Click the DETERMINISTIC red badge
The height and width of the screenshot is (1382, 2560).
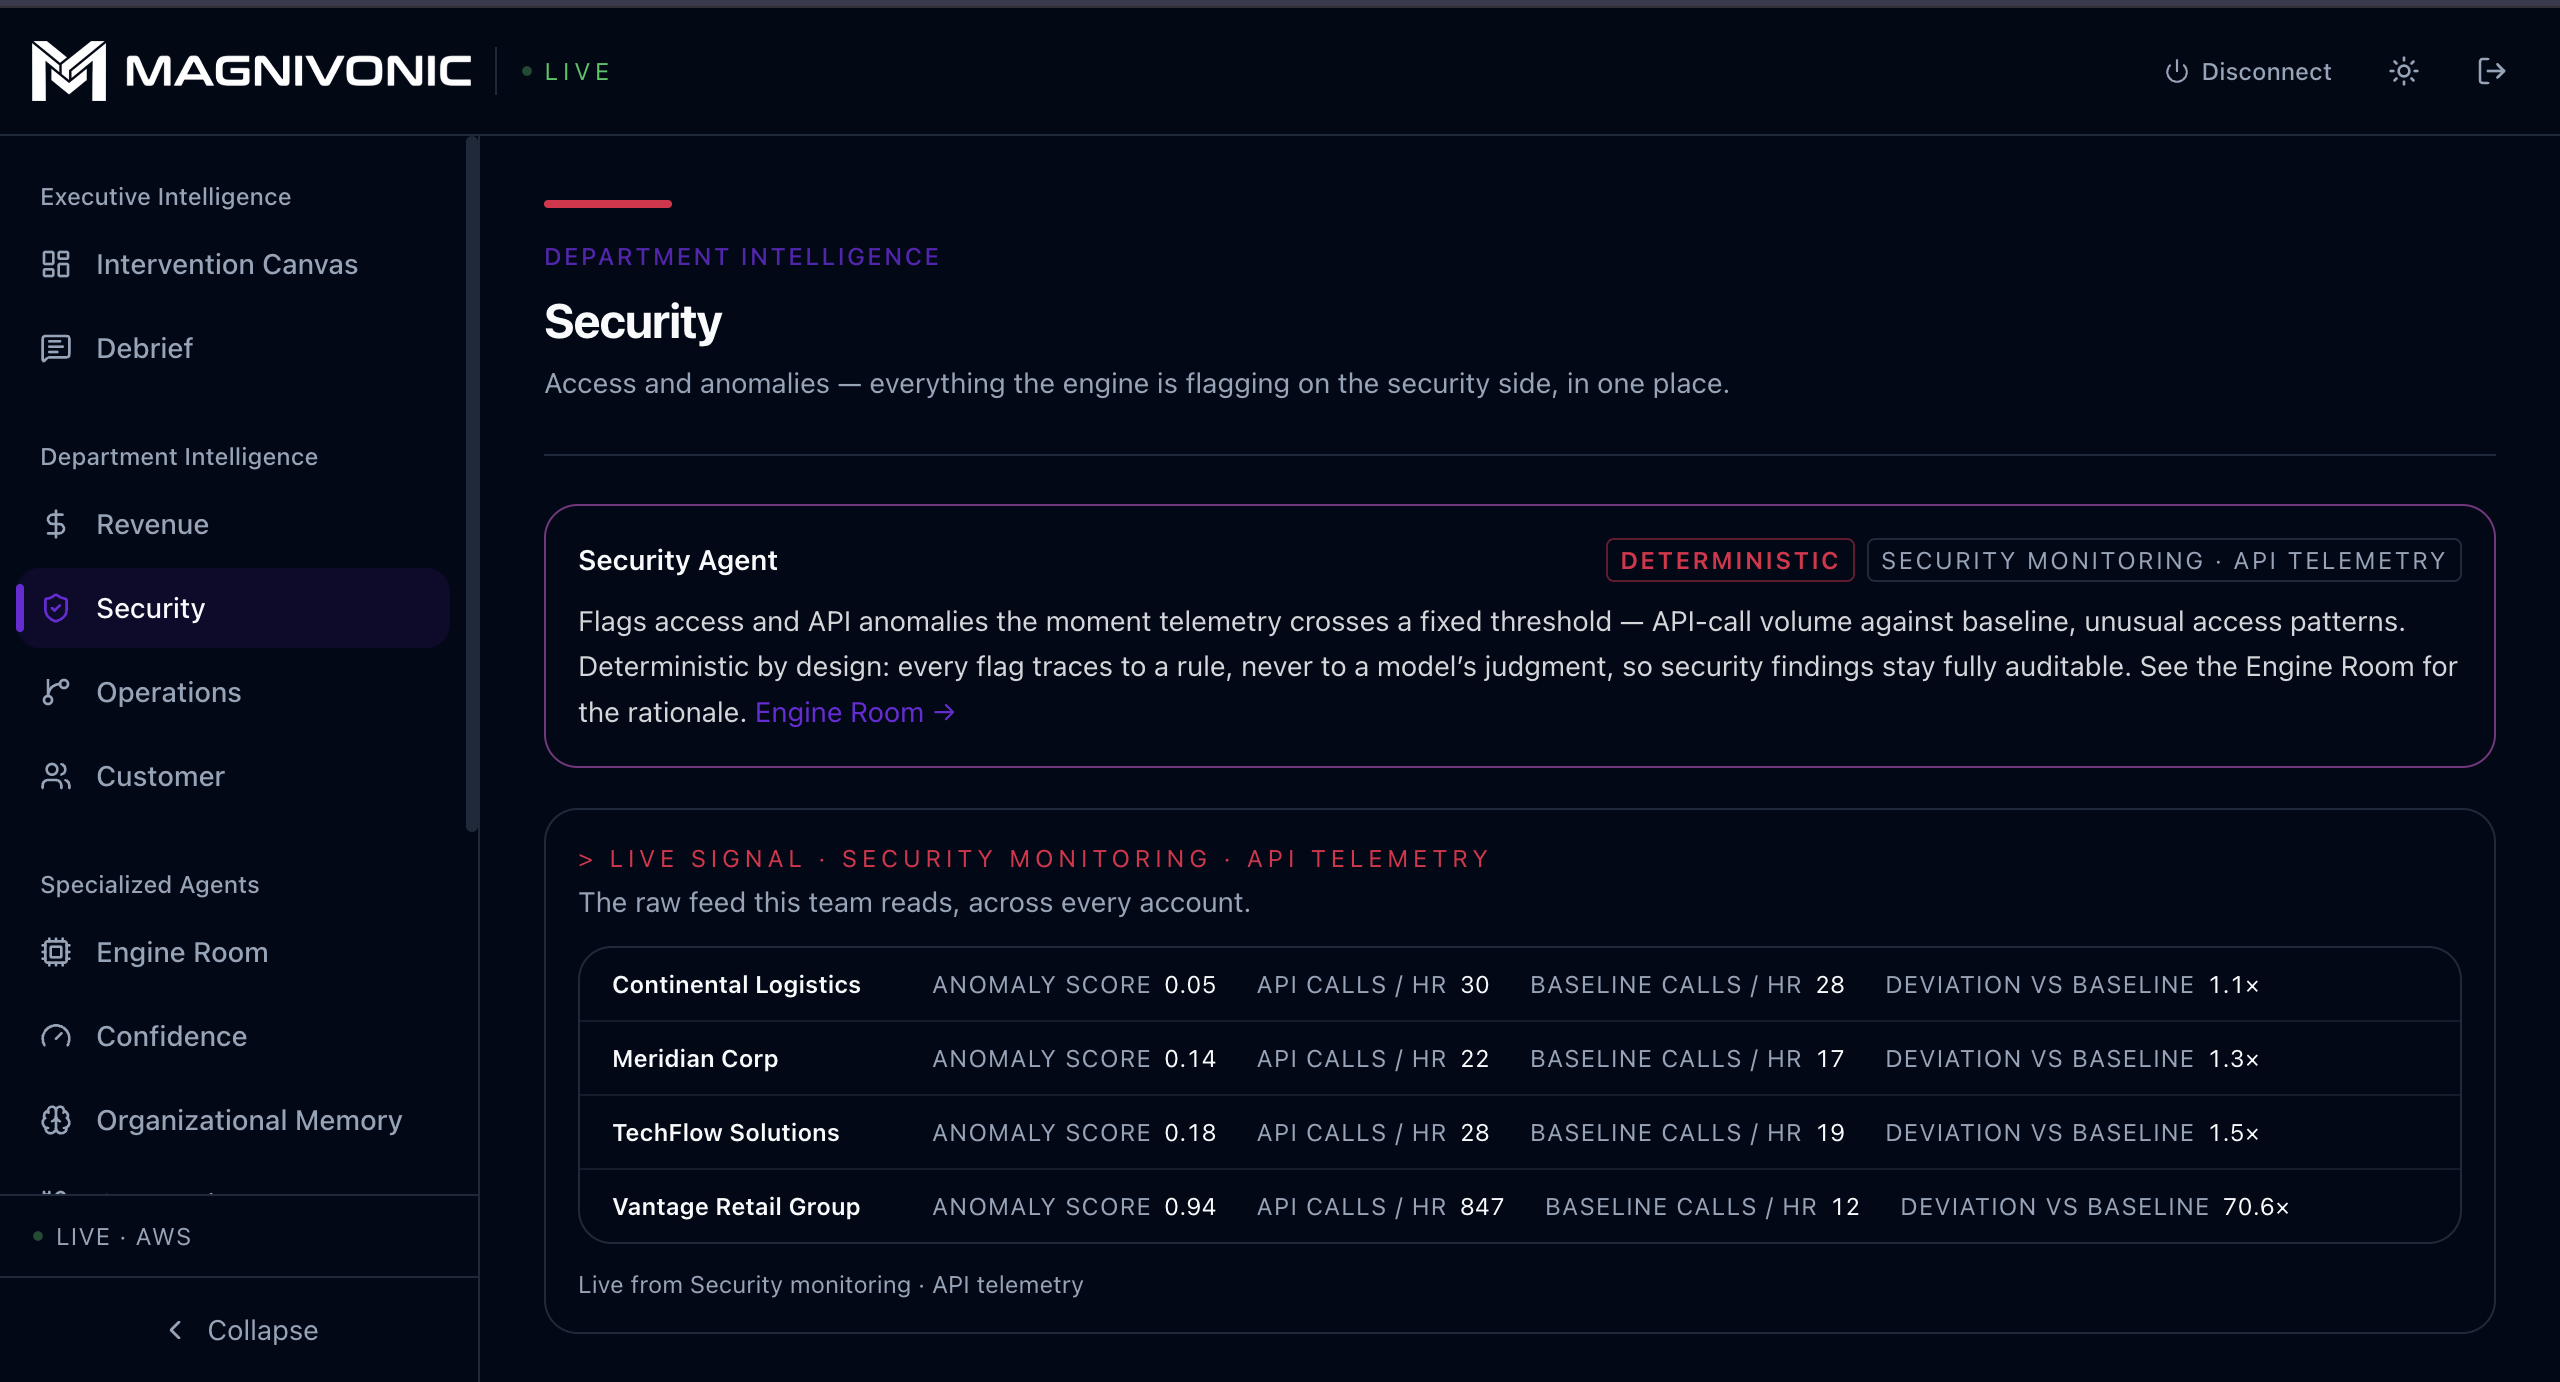[1729, 560]
